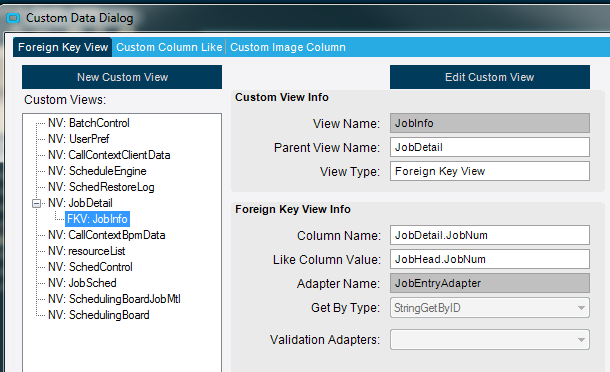Open the Get By Type dropdown
Screen dimensions: 610x372
pyautogui.click(x=490, y=308)
